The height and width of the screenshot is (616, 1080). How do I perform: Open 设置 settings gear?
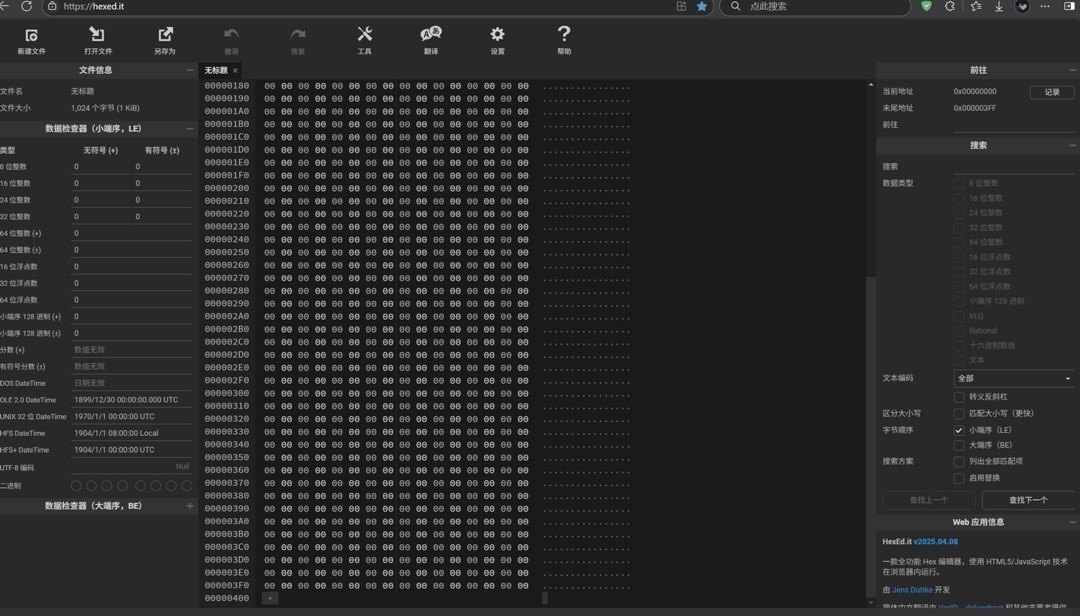pos(497,41)
